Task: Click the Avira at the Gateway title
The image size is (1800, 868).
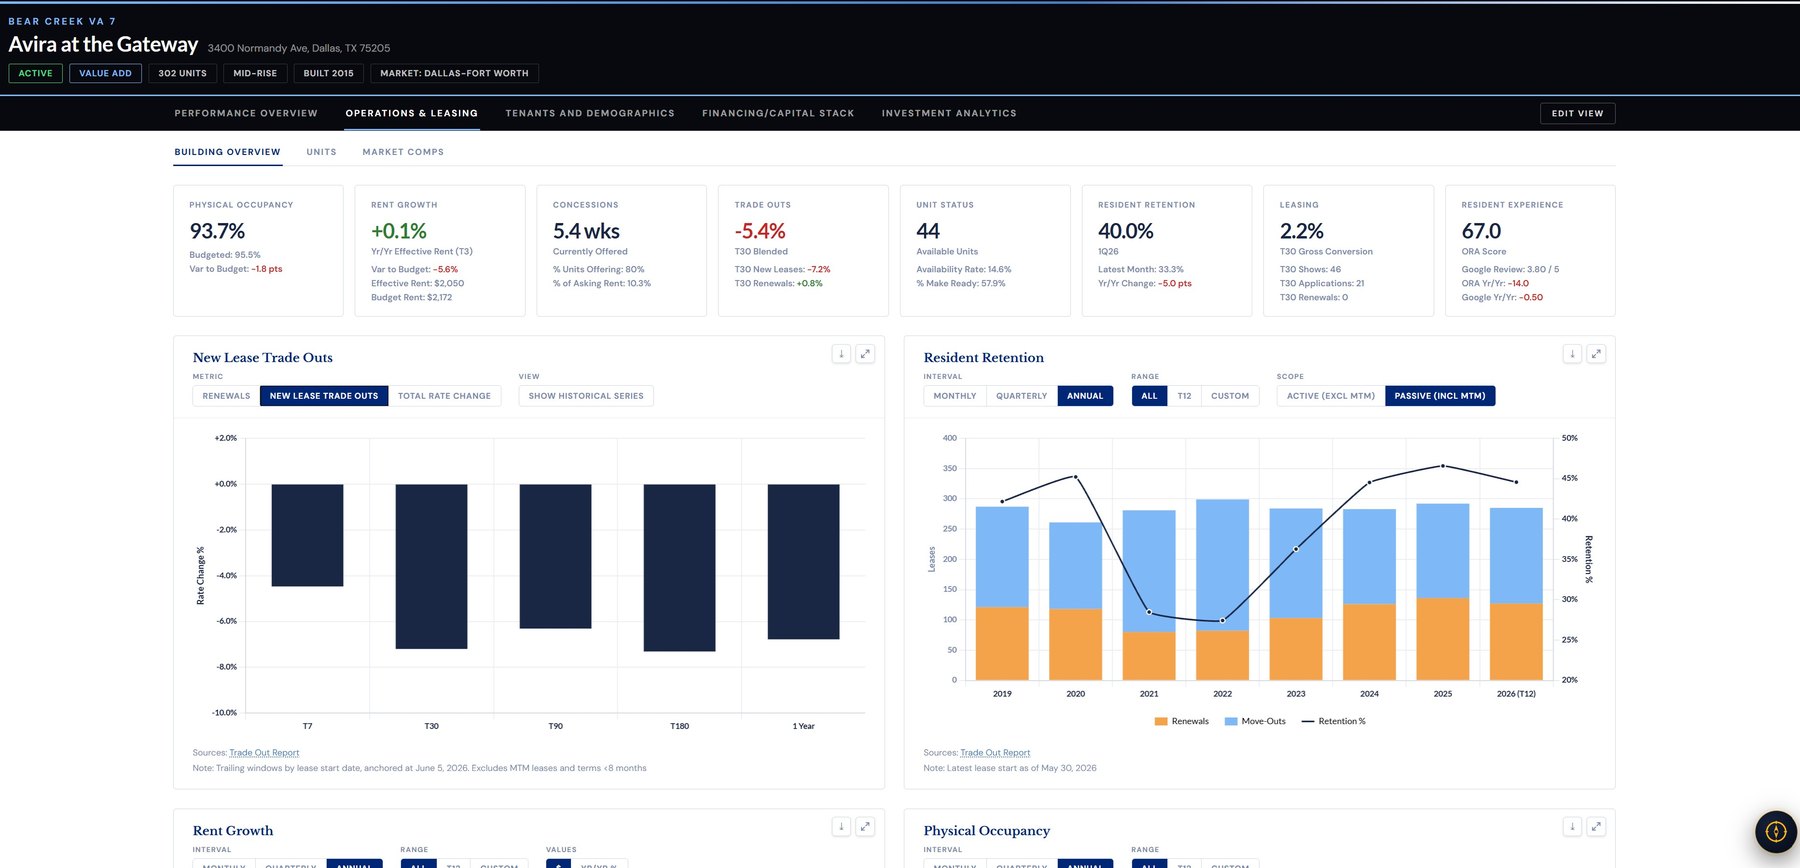Action: coord(103,45)
